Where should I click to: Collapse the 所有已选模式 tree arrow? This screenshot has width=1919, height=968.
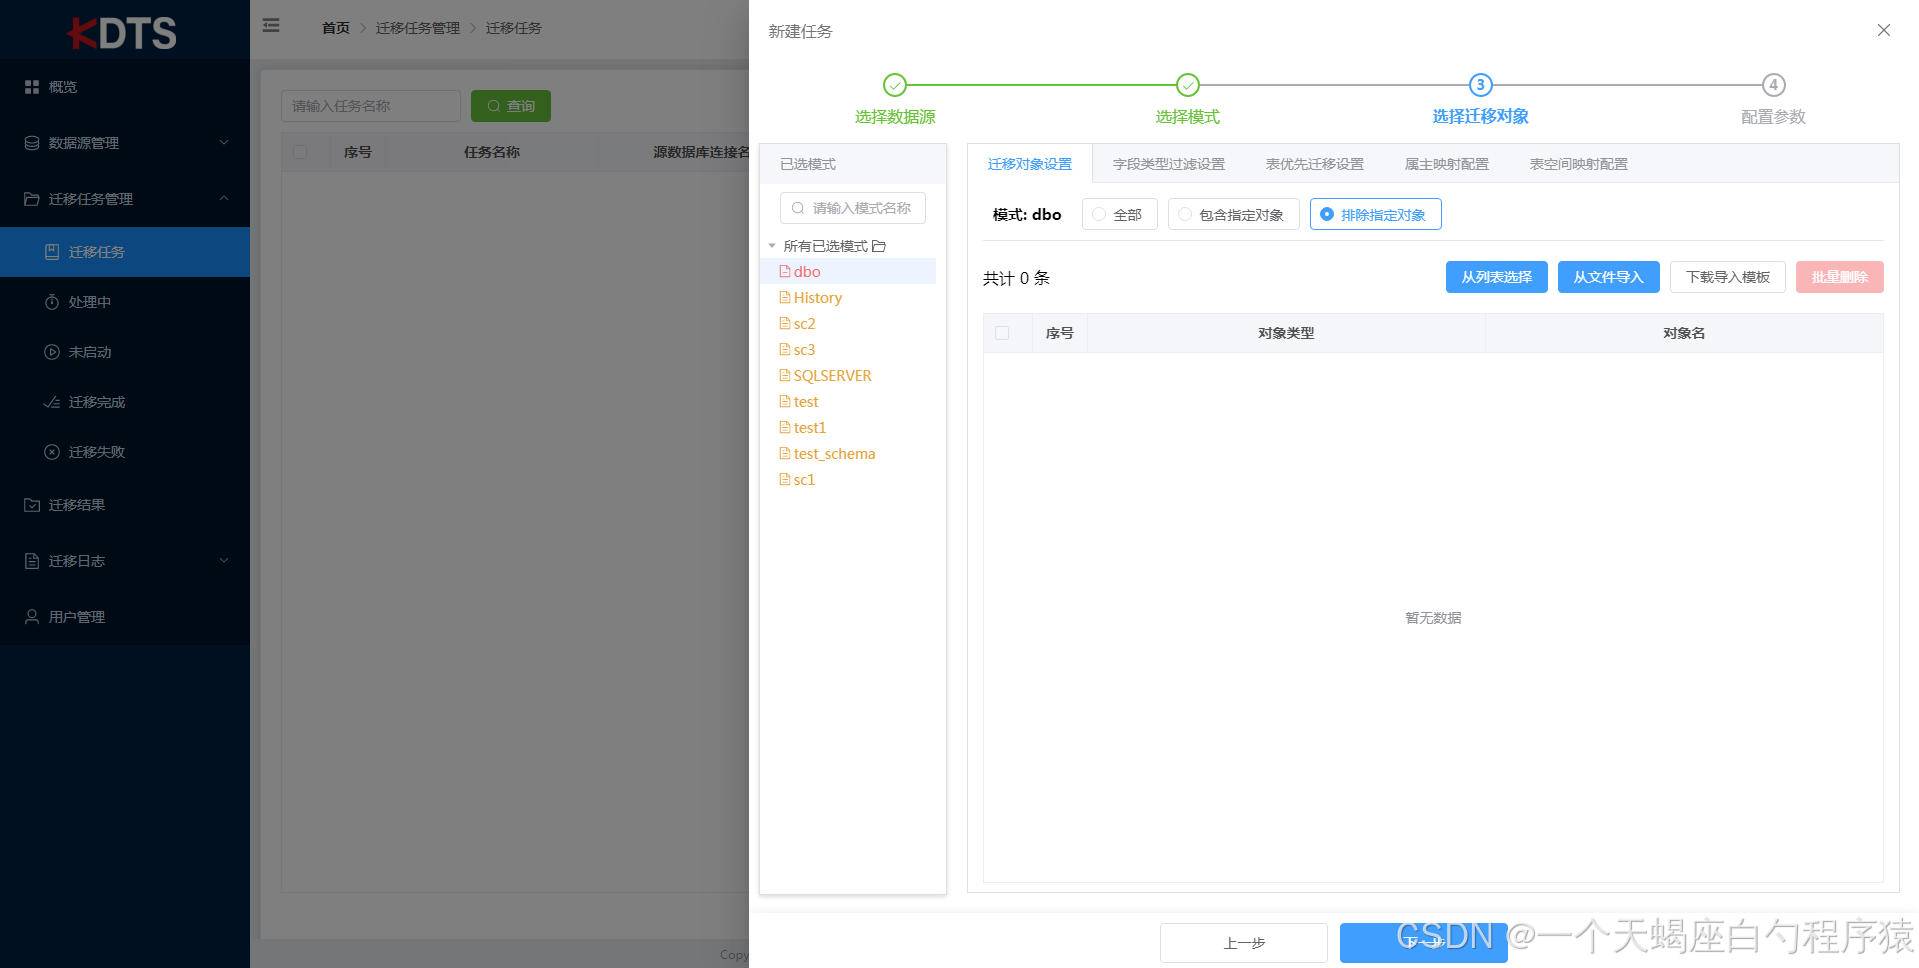click(772, 246)
